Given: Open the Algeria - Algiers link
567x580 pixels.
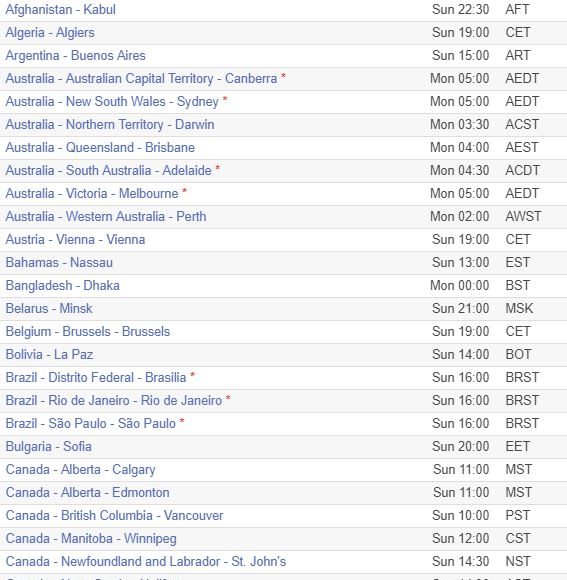Looking at the screenshot, I should pyautogui.click(x=50, y=33).
